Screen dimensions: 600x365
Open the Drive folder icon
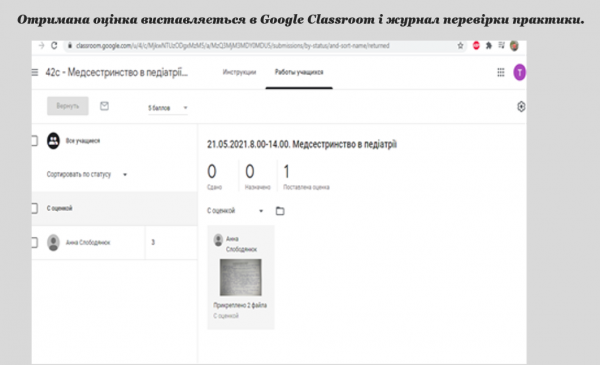tap(280, 211)
